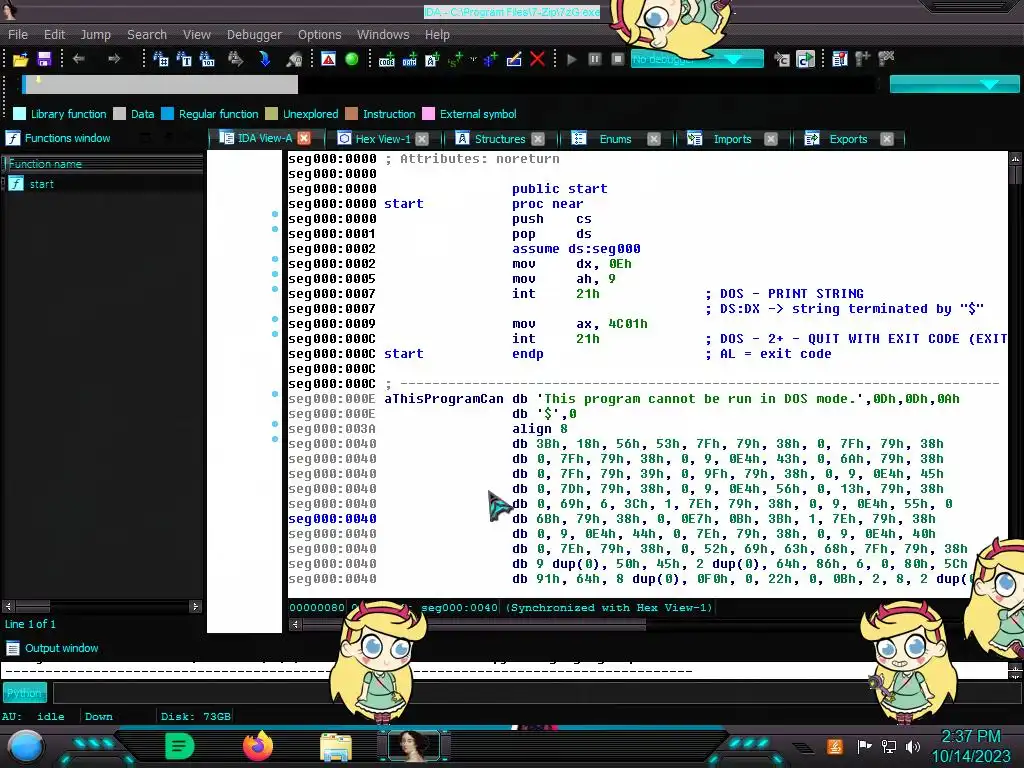1024x768 pixels.
Task: Click the gray navigation band
Action: coord(162,84)
